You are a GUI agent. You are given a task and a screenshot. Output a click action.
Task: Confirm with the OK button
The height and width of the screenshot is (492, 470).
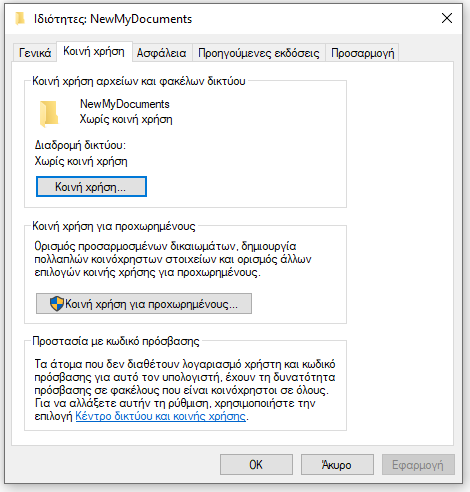click(256, 464)
